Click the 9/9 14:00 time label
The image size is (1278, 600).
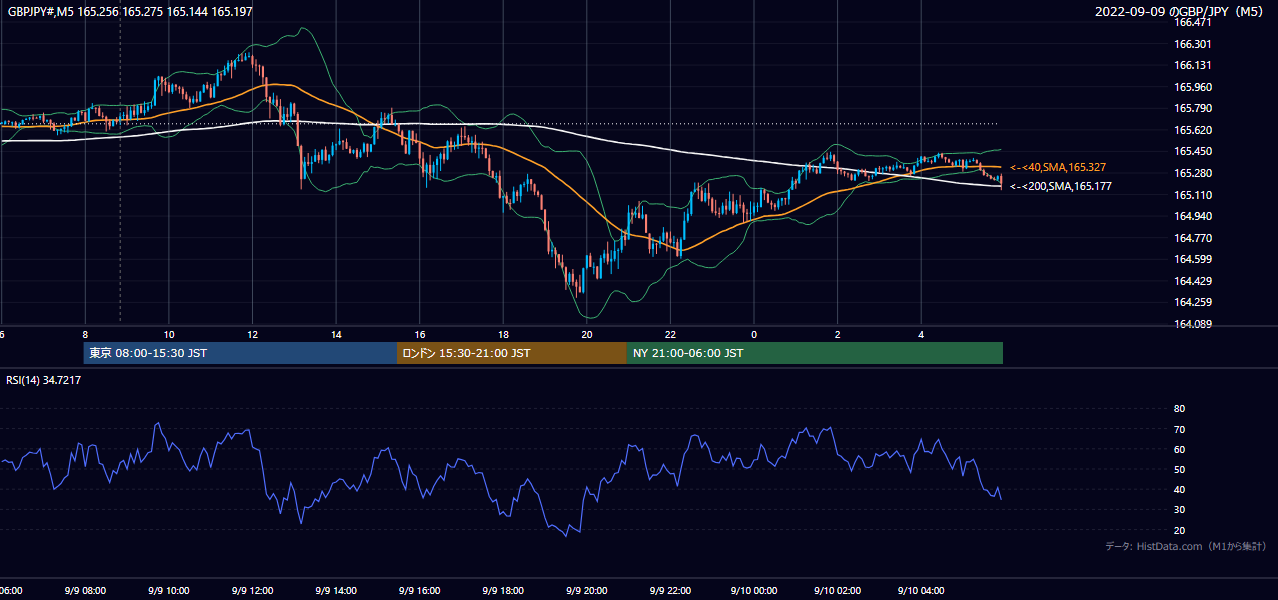click(336, 591)
